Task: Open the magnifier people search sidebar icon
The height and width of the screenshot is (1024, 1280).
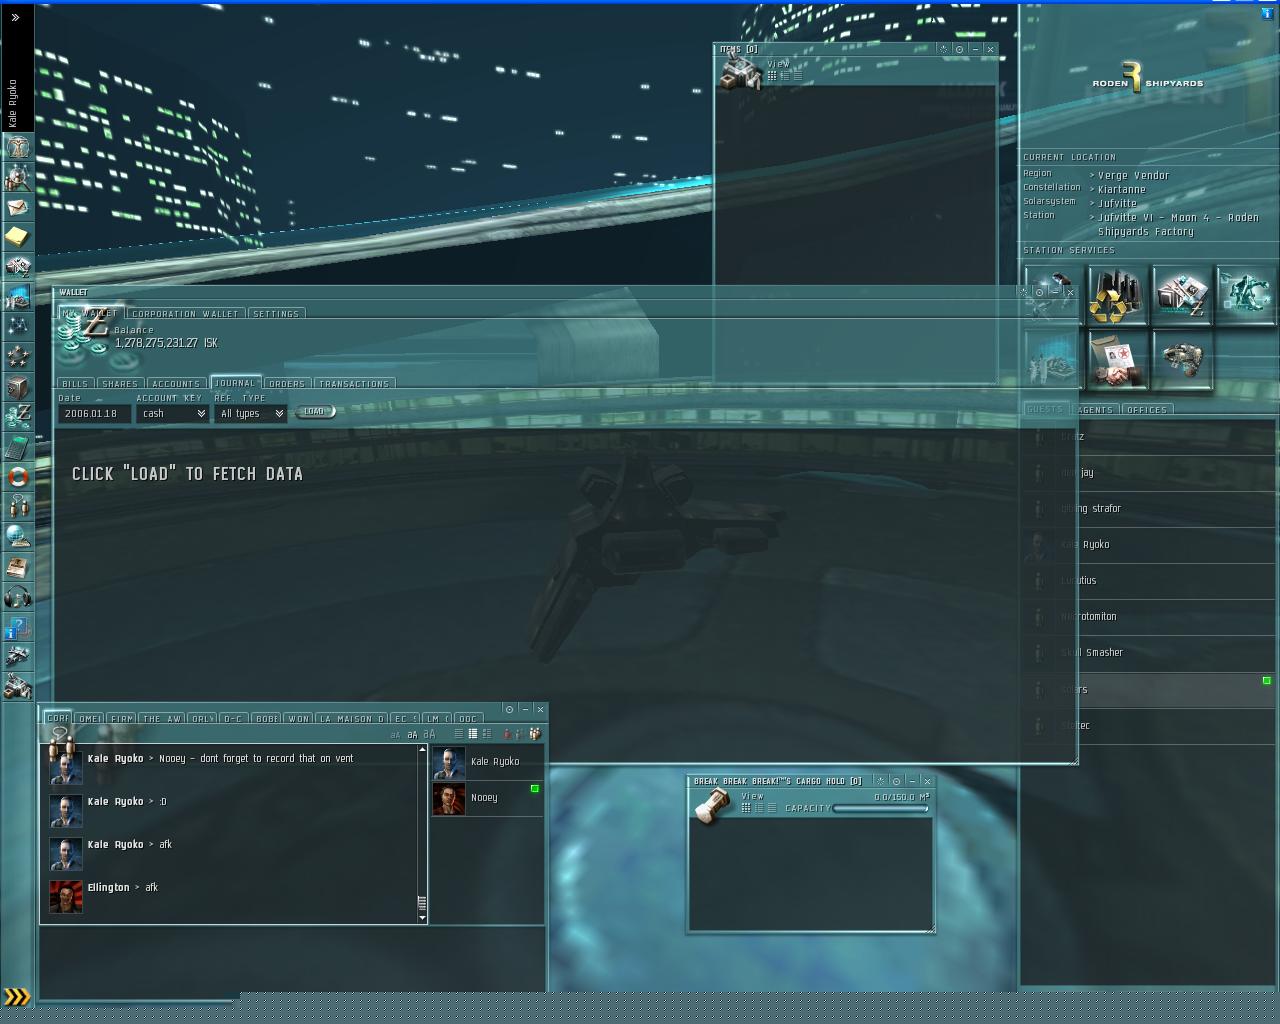Action: [17, 177]
